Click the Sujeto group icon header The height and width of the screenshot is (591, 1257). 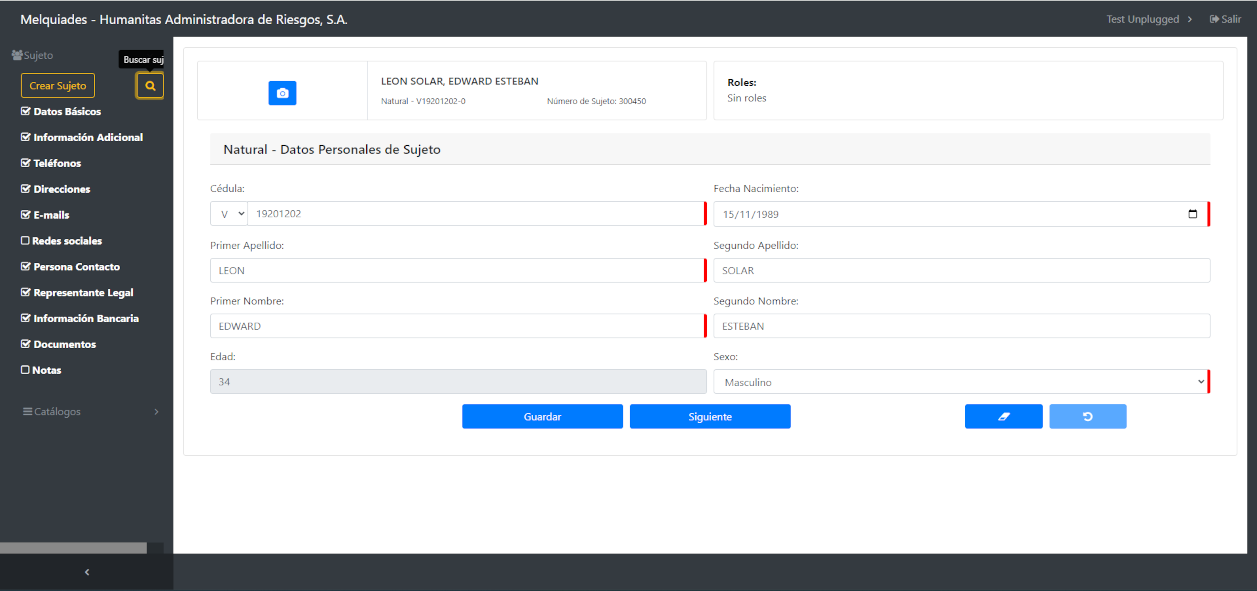[17, 56]
